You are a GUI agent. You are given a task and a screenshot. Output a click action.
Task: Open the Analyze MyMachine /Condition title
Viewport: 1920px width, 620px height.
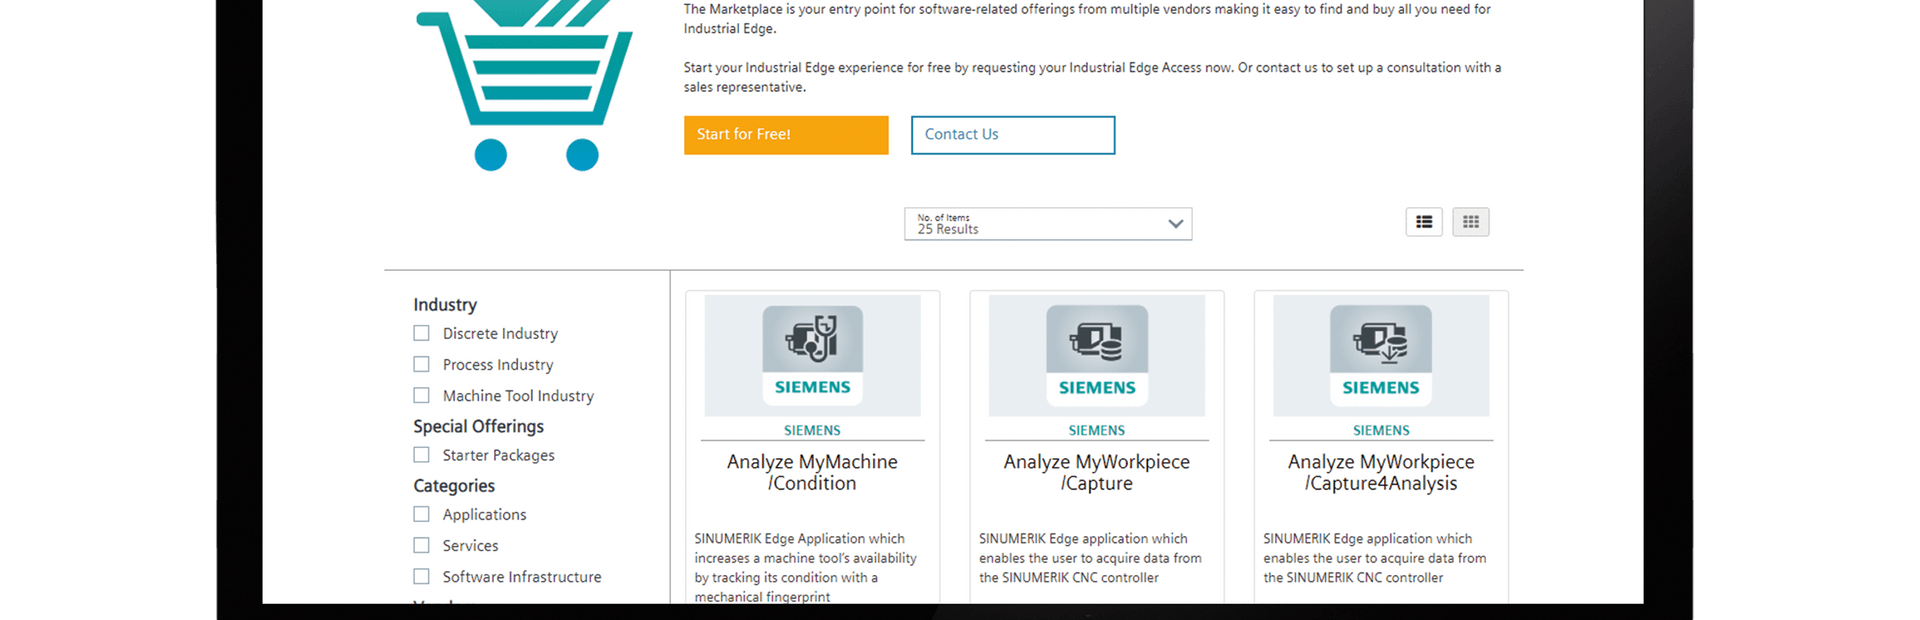(812, 472)
